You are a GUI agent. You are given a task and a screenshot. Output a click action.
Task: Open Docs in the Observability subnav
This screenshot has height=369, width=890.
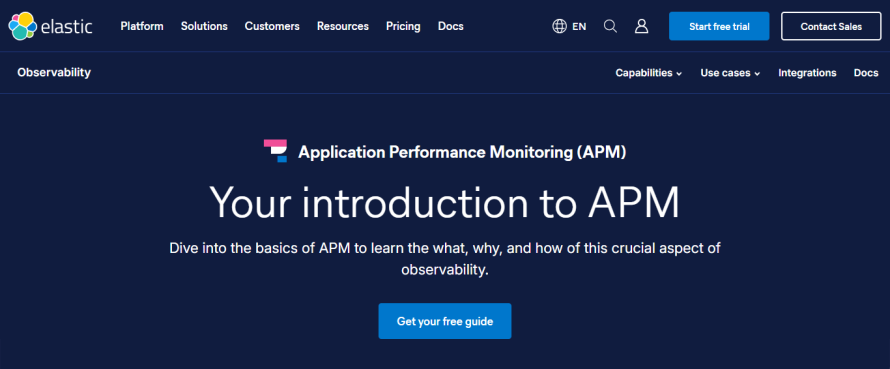(866, 73)
